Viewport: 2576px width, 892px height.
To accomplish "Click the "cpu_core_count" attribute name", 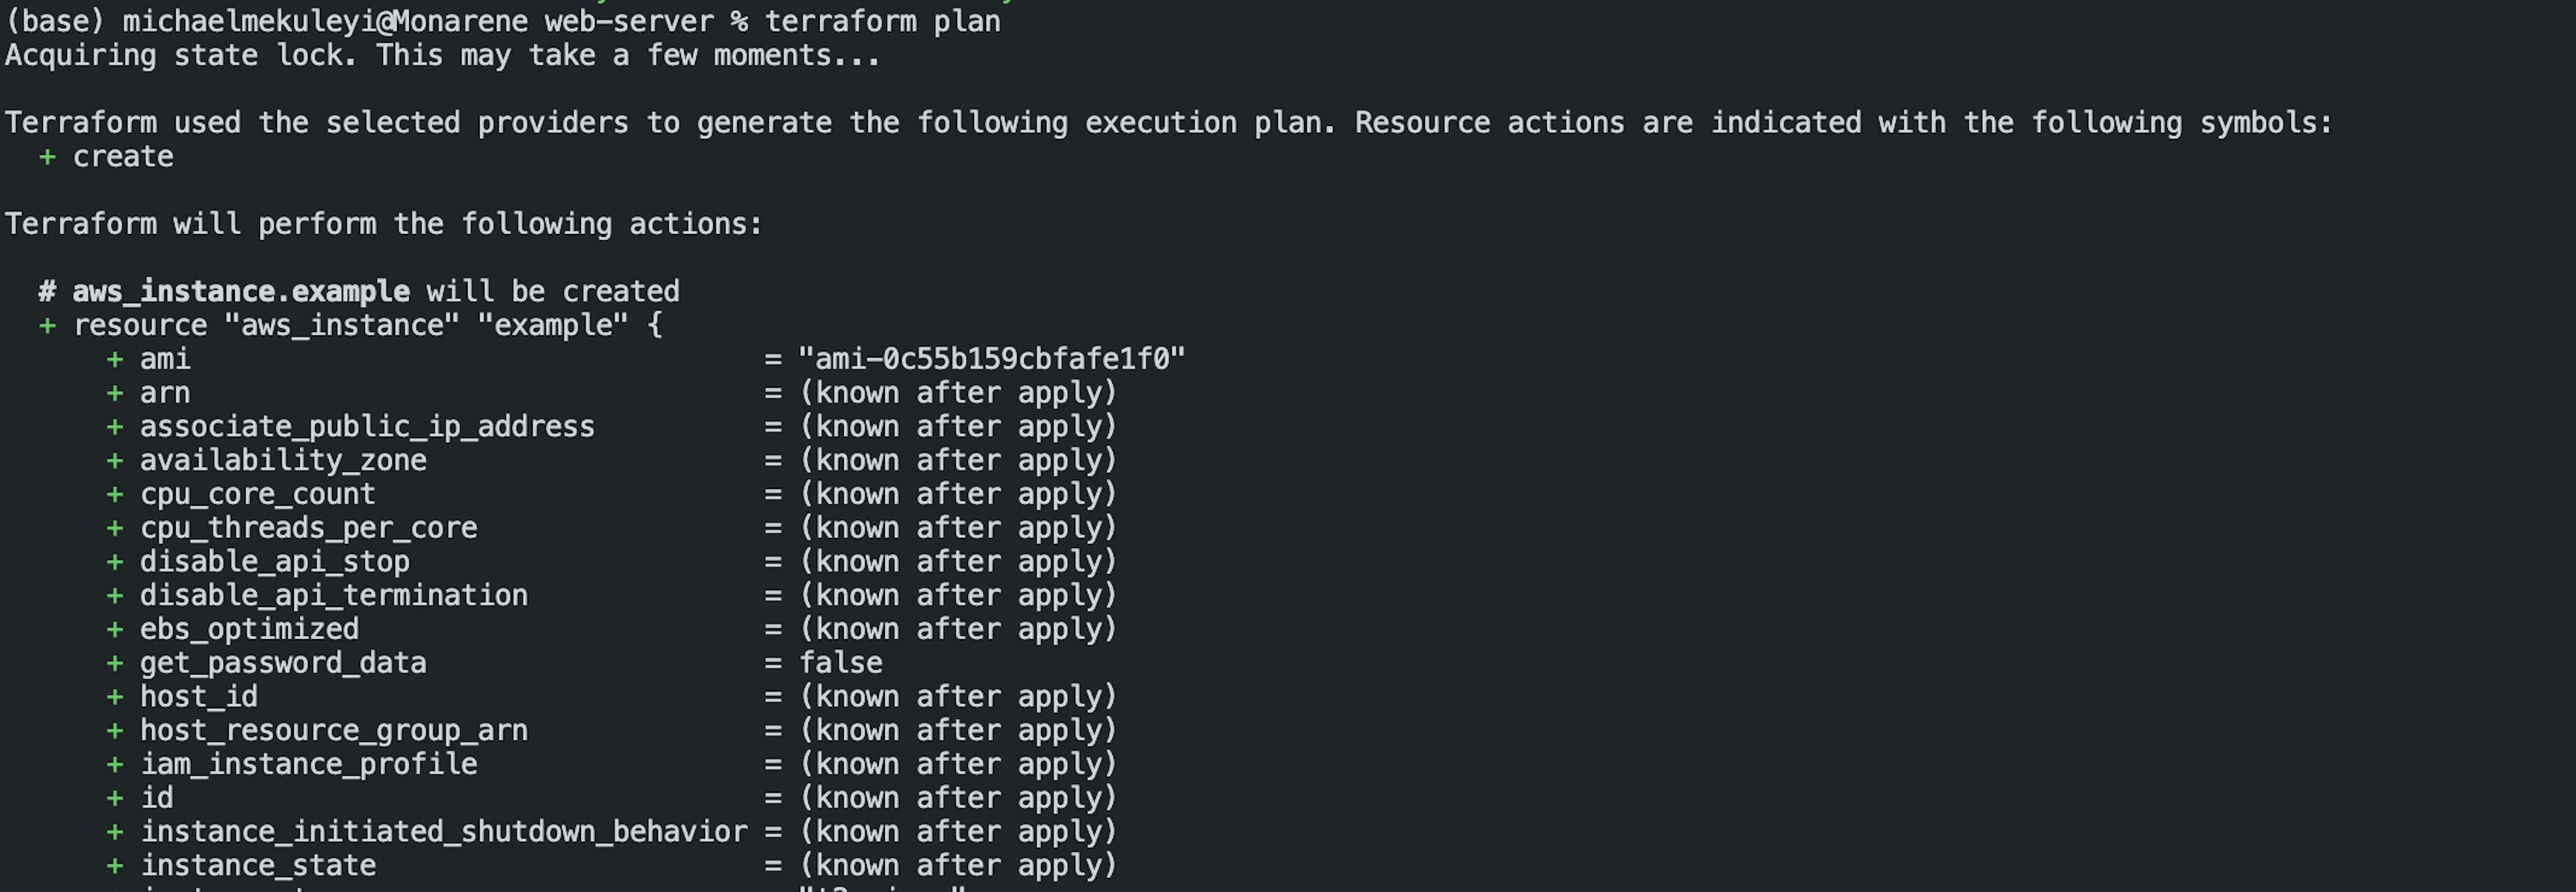I will point(257,494).
